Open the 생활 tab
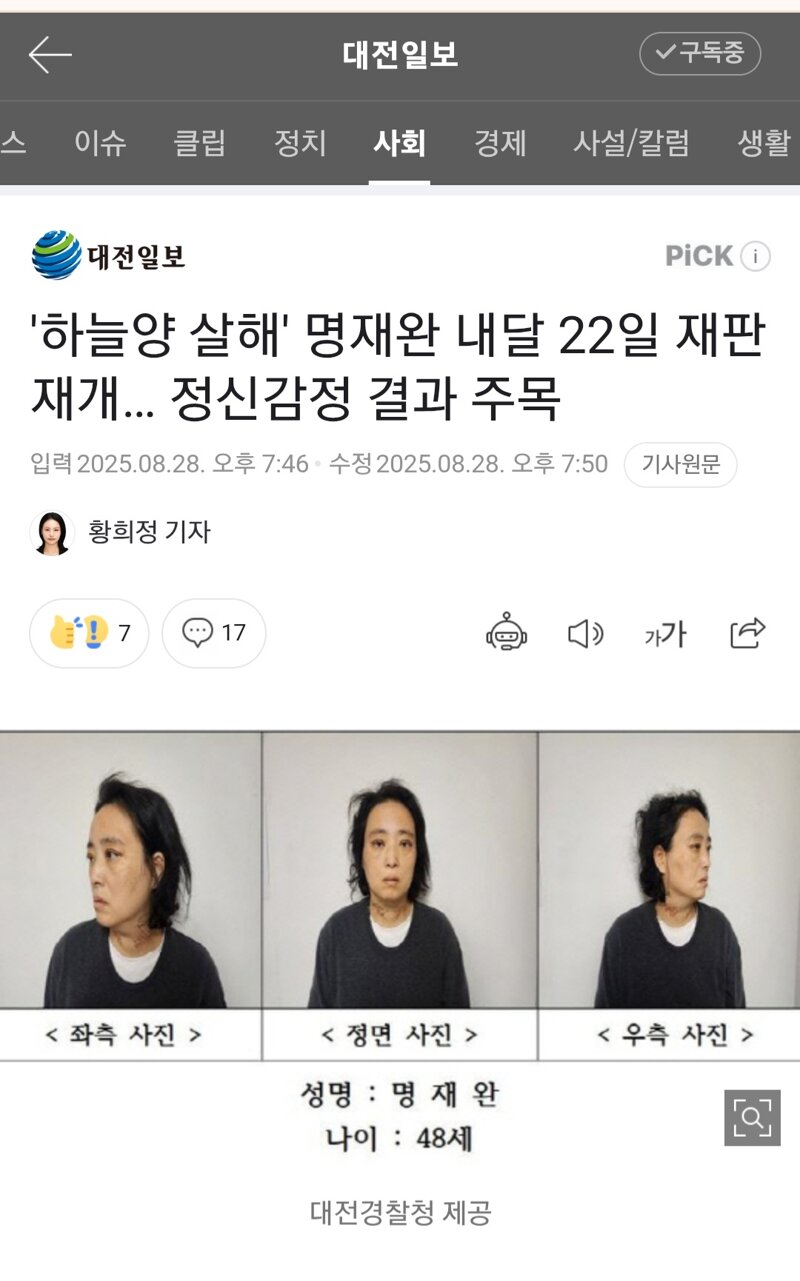Screen dimensions: 800x1281 coord(764,143)
